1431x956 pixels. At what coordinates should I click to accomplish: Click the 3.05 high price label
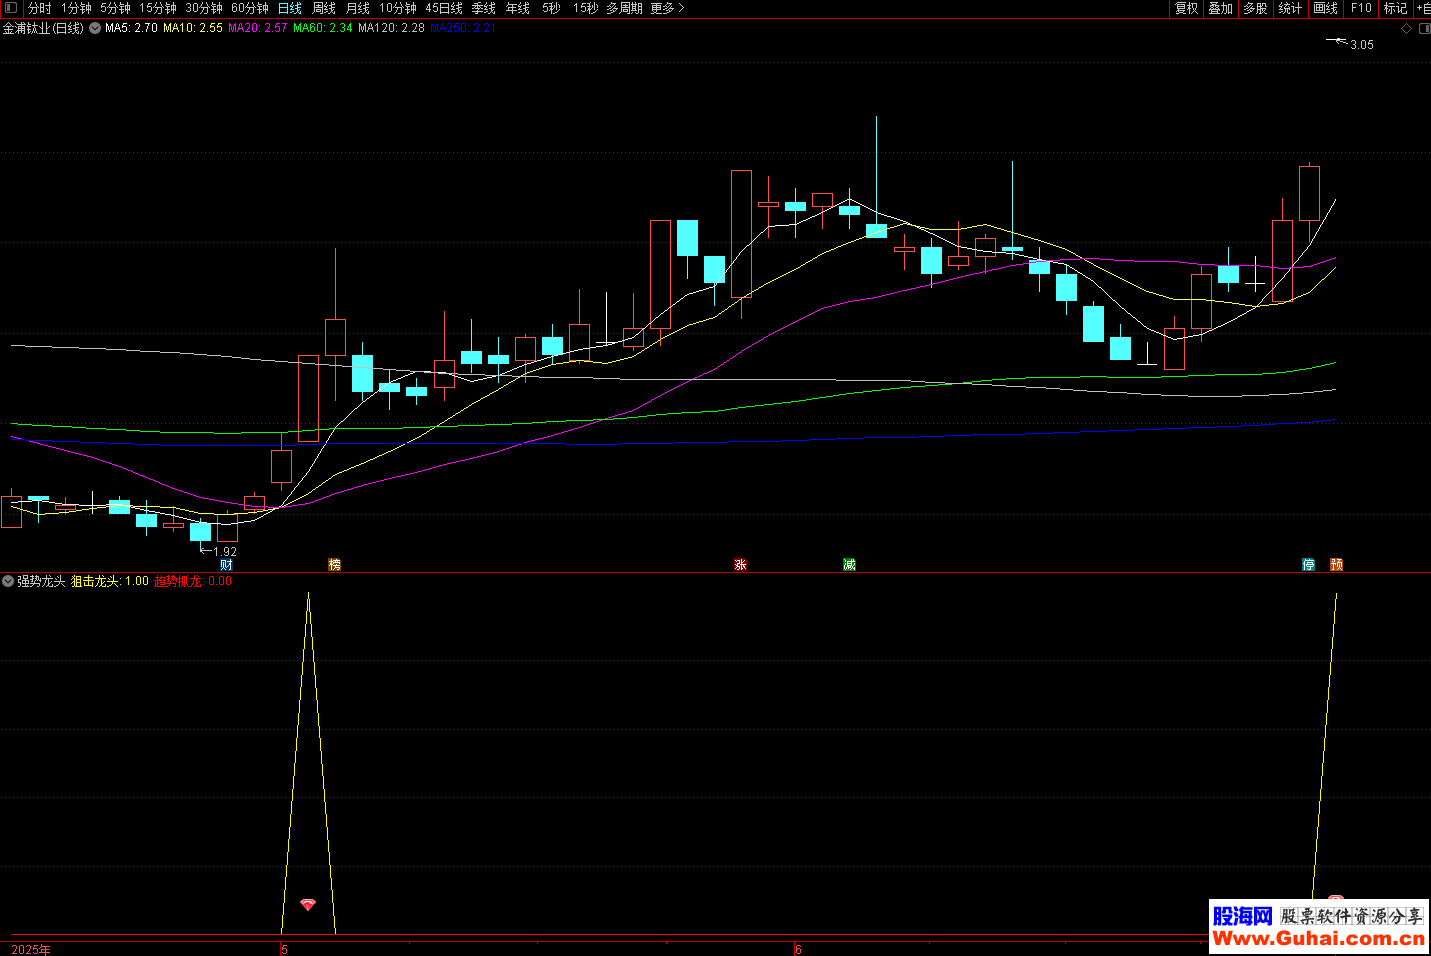[1362, 45]
